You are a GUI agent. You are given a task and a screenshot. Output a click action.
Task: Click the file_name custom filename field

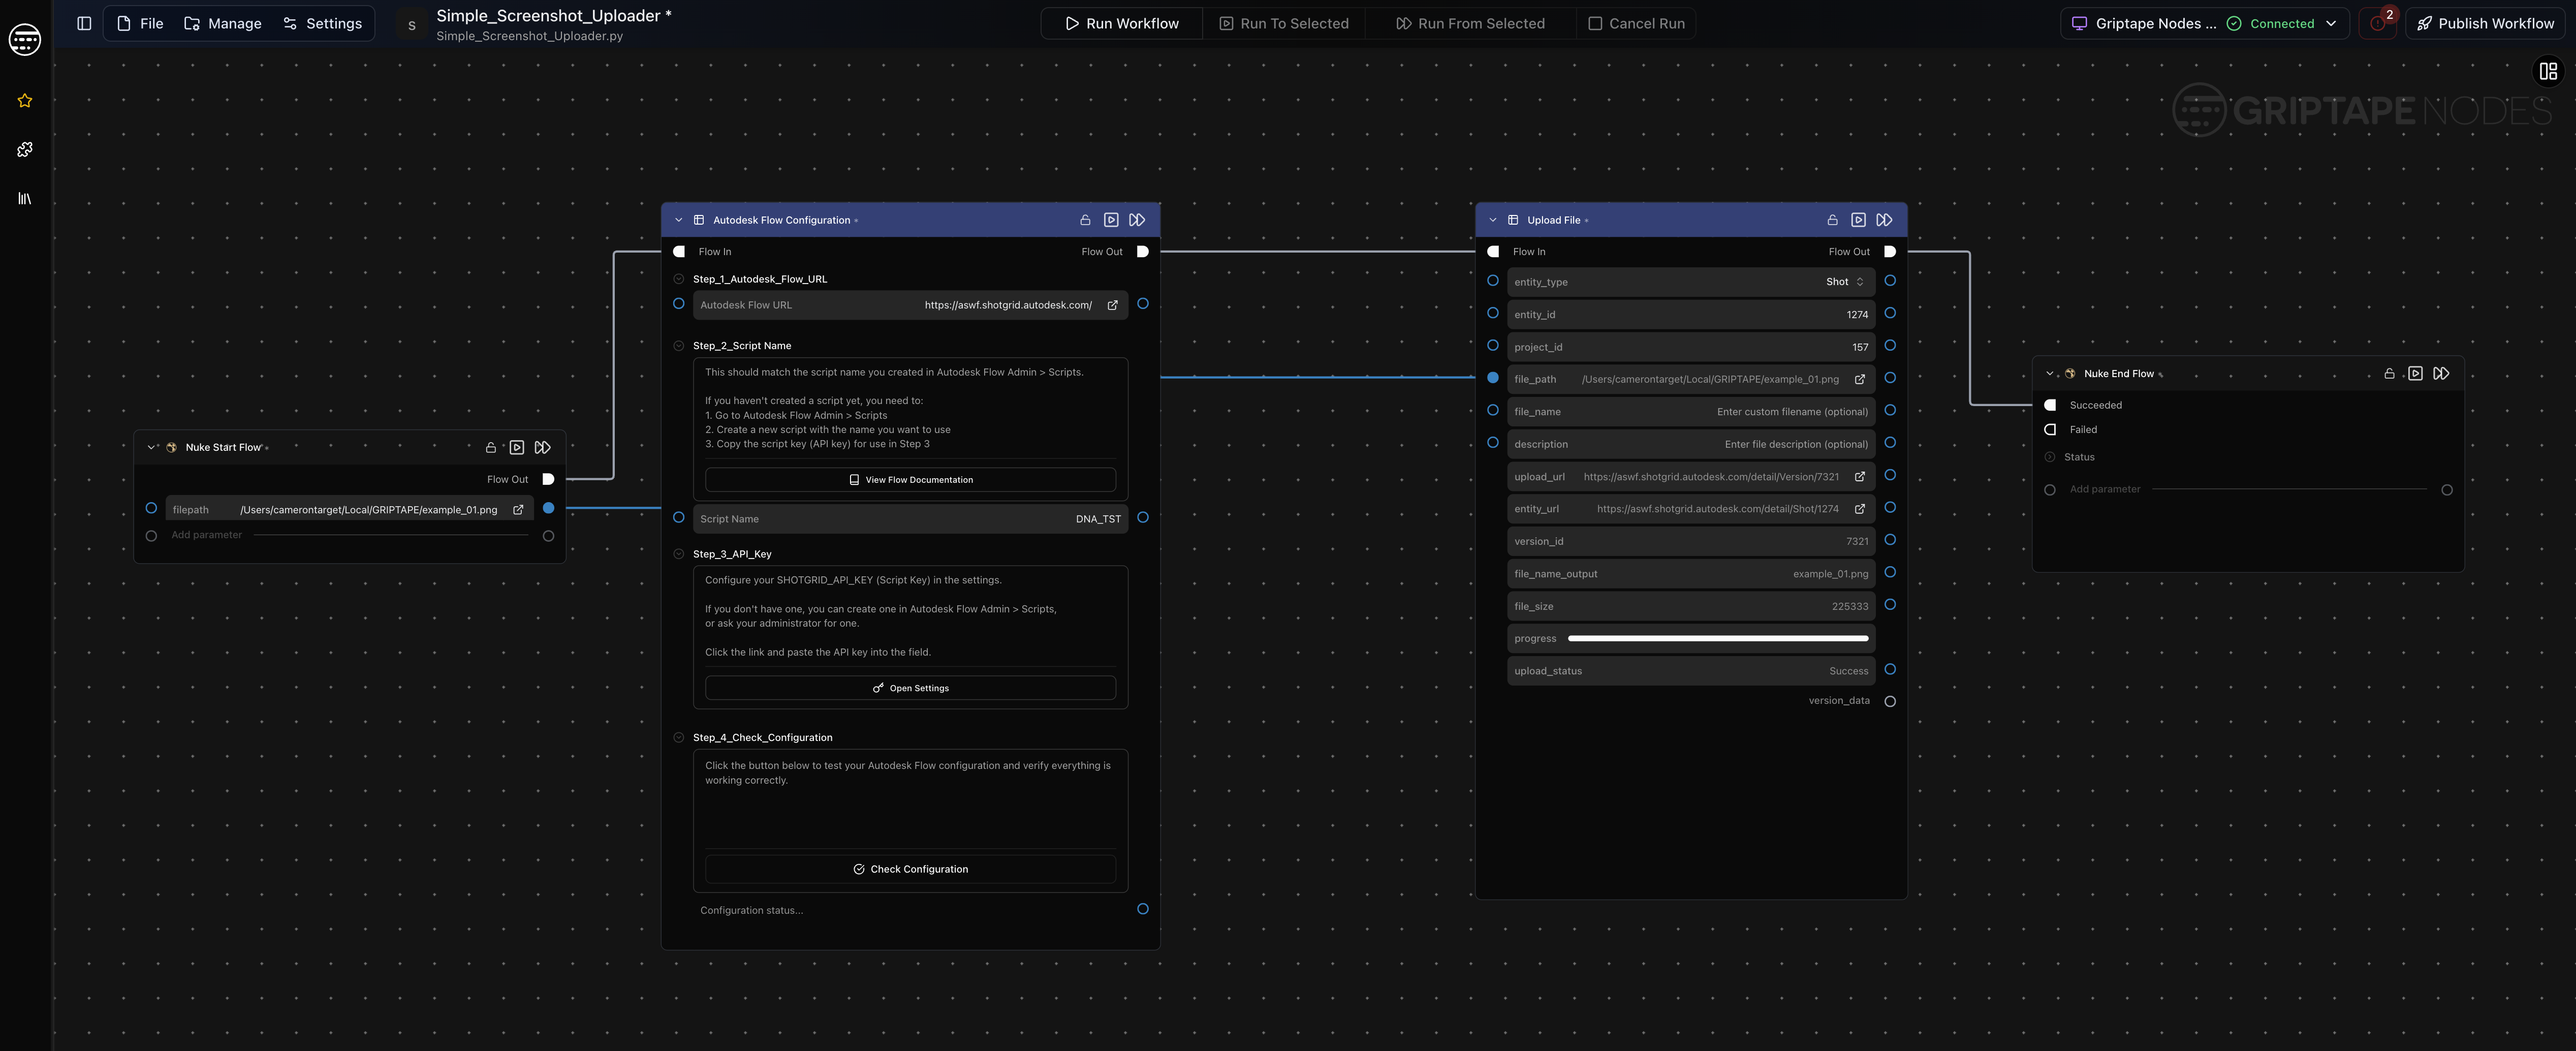coord(1691,412)
